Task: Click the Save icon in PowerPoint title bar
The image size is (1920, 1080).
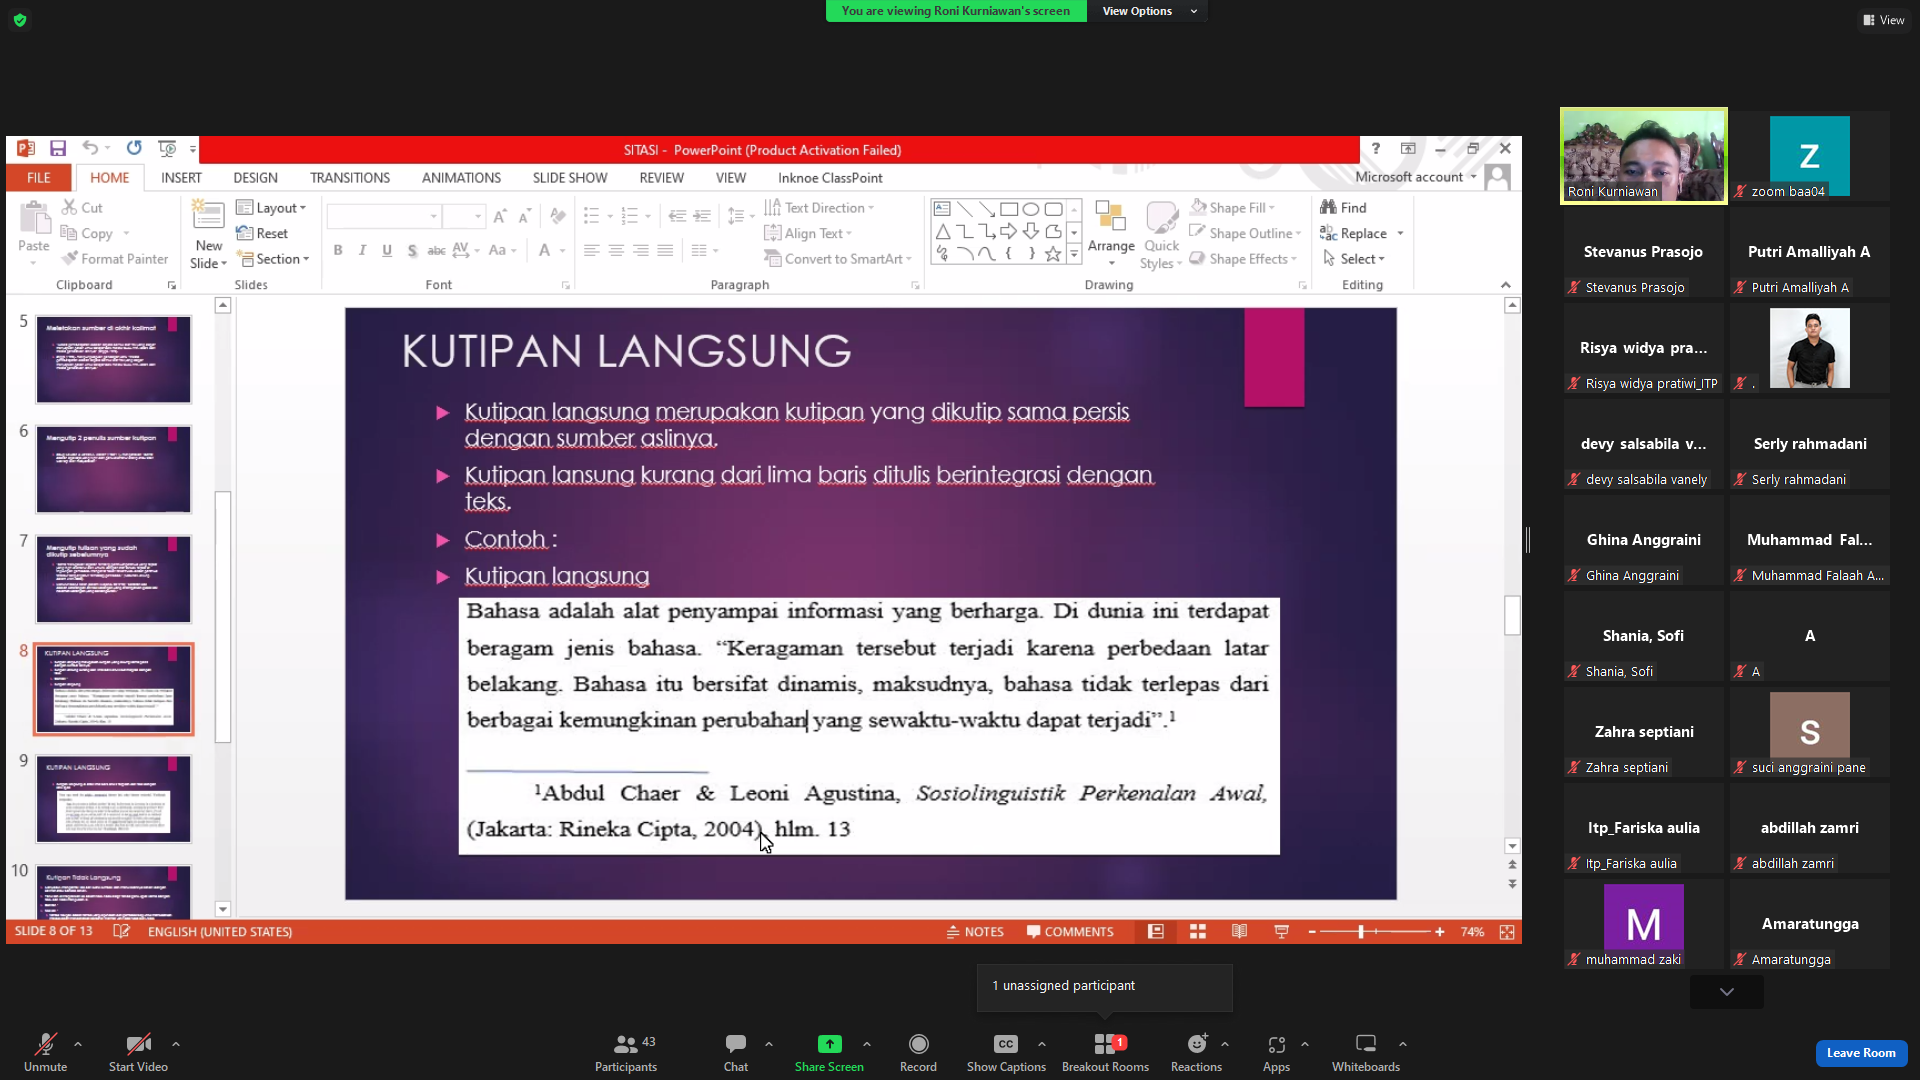Action: pos(58,149)
